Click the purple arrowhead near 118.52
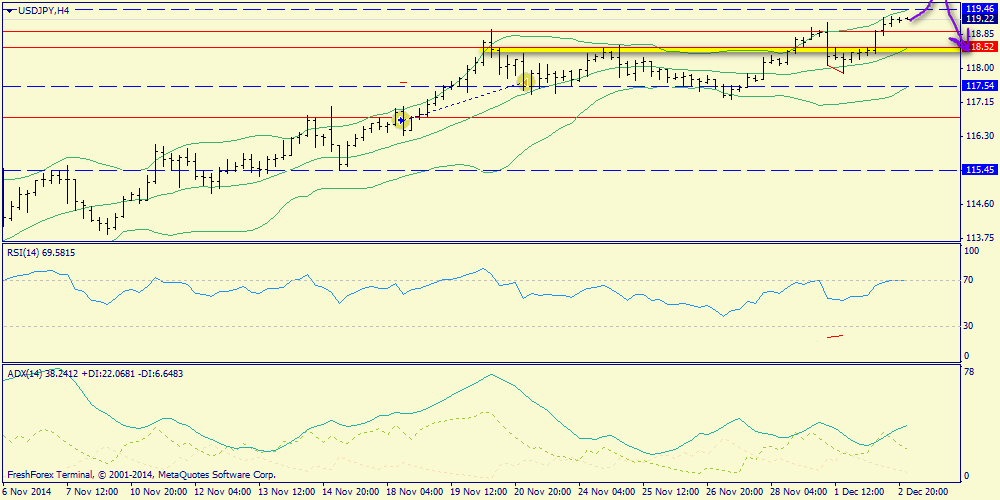The image size is (1000, 500). [x=965, y=46]
